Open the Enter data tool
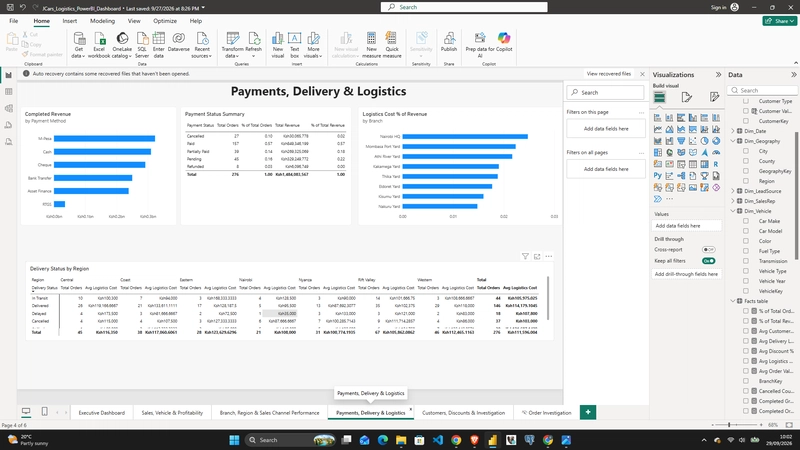Screen dimensions: 800x450 pyautogui.click(x=159, y=45)
